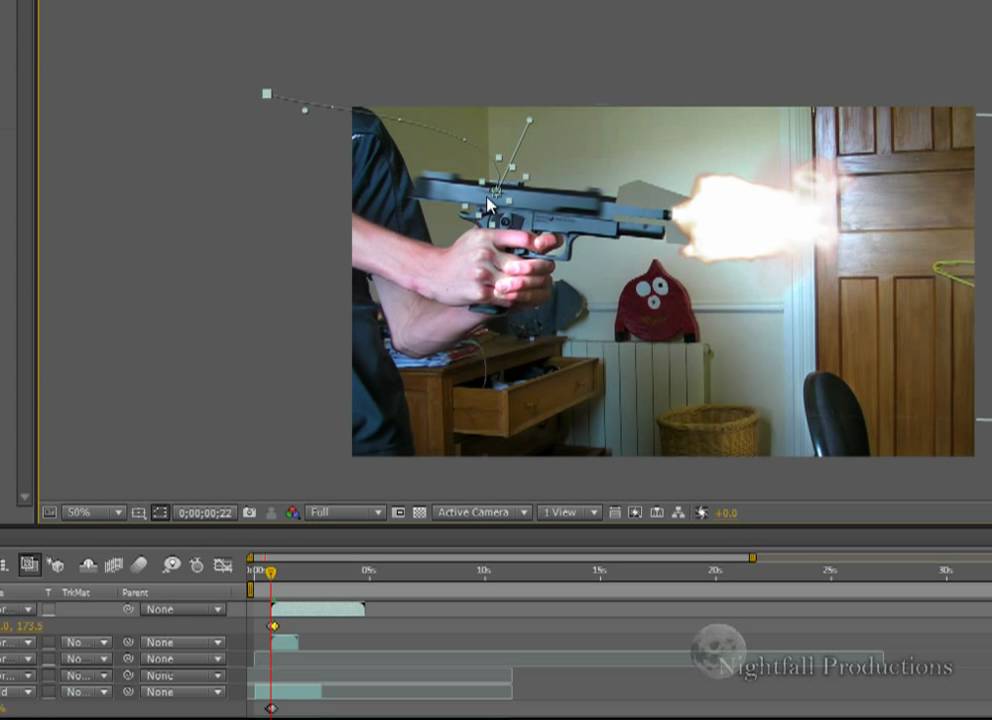Click the TrkMat column header
992x720 pixels.
(x=76, y=593)
